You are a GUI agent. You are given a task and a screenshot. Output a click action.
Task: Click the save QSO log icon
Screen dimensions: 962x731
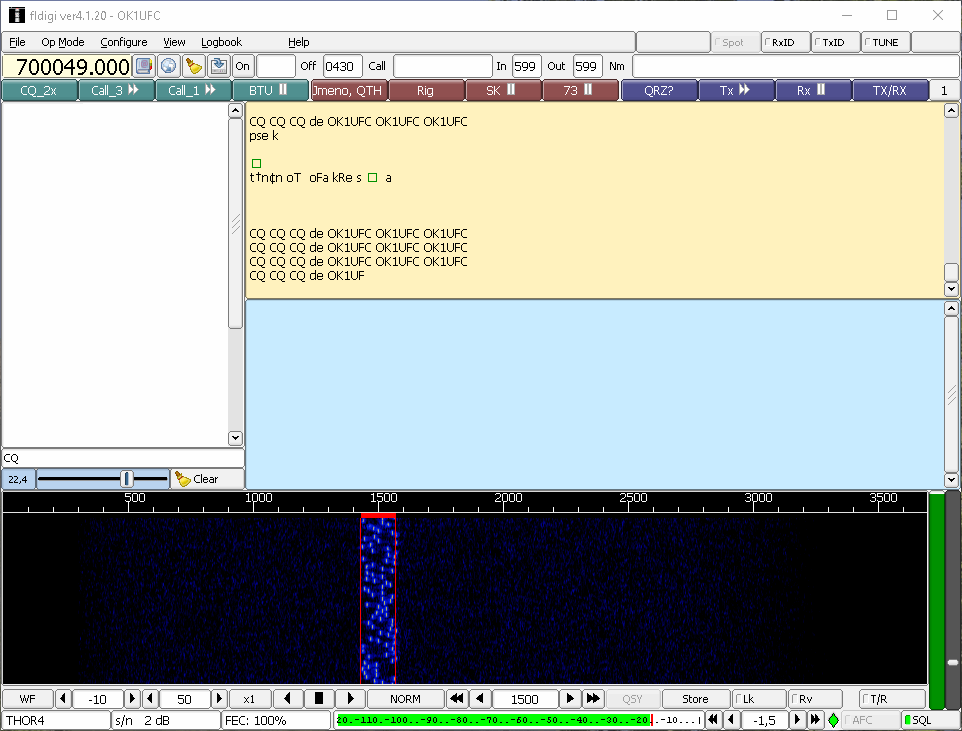218,66
